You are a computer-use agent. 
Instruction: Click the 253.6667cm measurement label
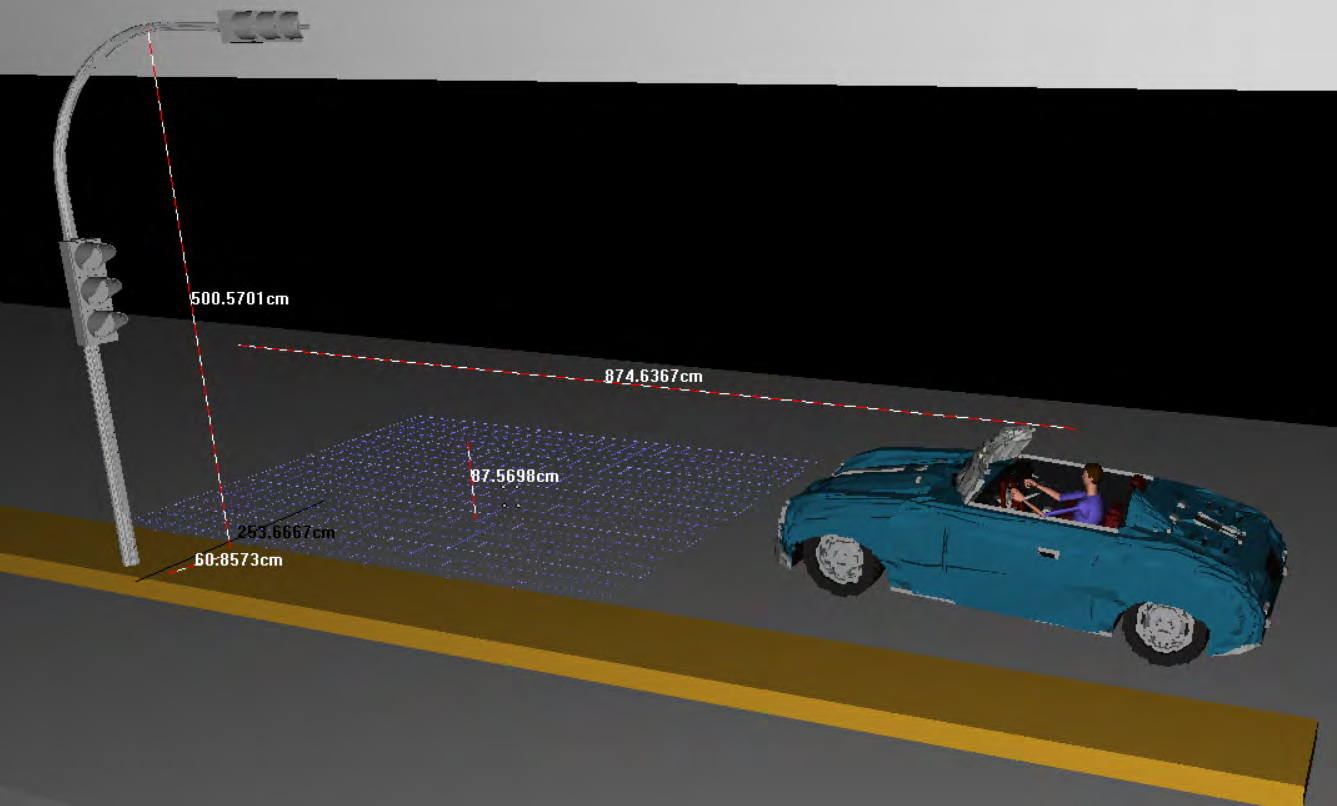click(x=286, y=532)
